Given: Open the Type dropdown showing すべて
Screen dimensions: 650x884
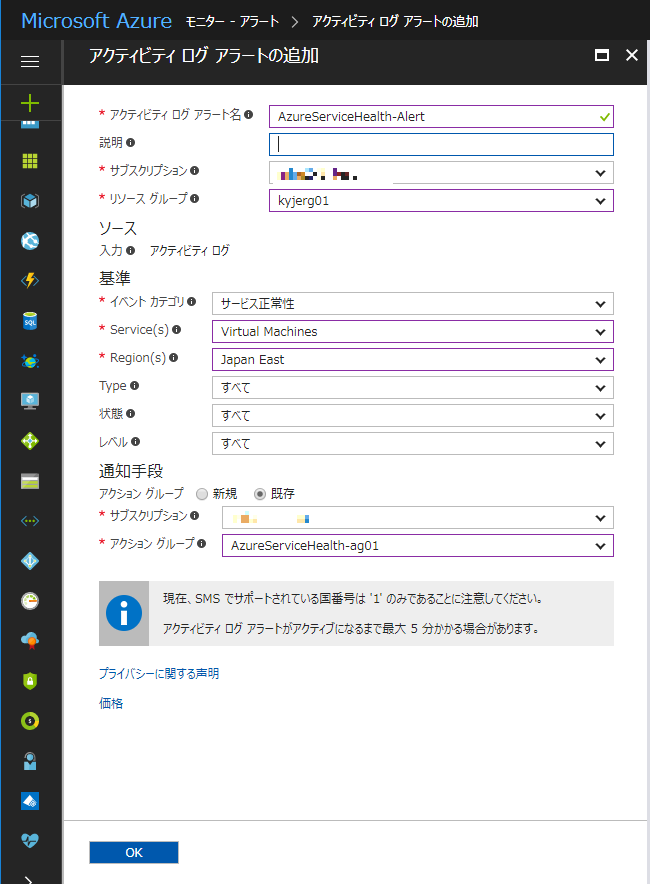Looking at the screenshot, I should [x=413, y=388].
